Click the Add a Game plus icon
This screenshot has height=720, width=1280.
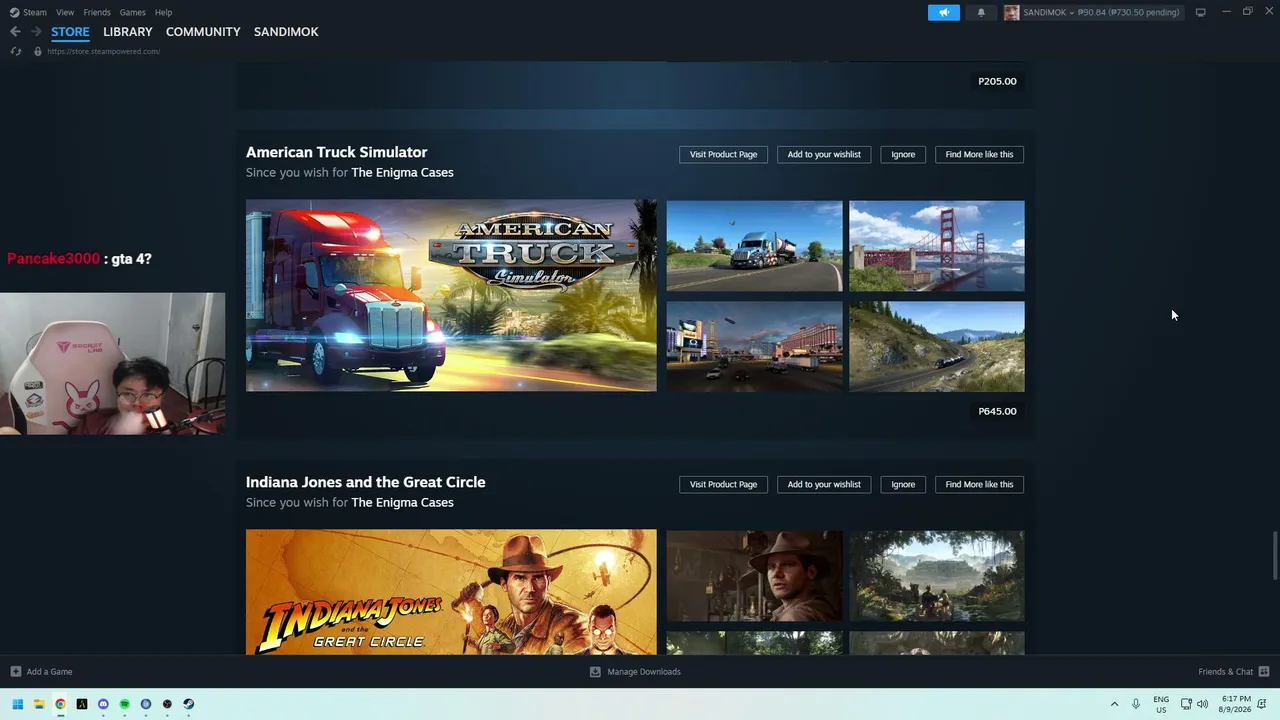15,672
